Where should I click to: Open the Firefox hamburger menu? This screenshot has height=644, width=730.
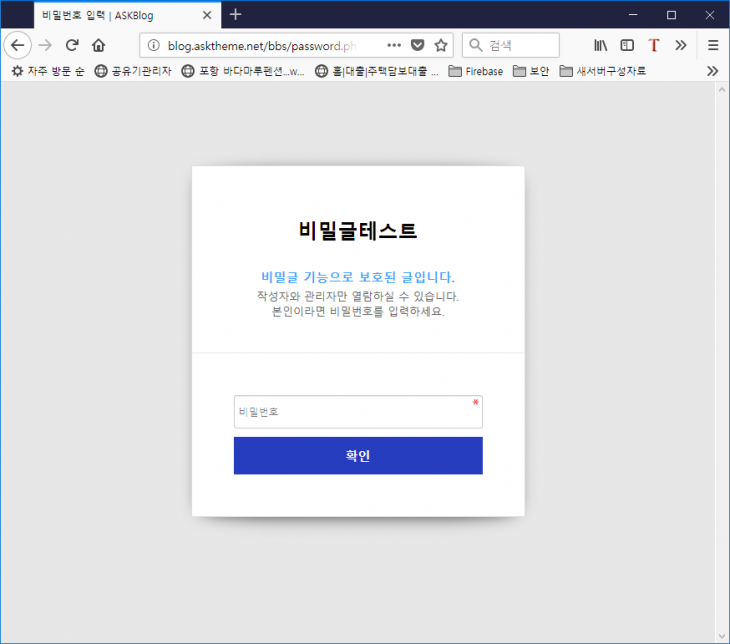712,45
